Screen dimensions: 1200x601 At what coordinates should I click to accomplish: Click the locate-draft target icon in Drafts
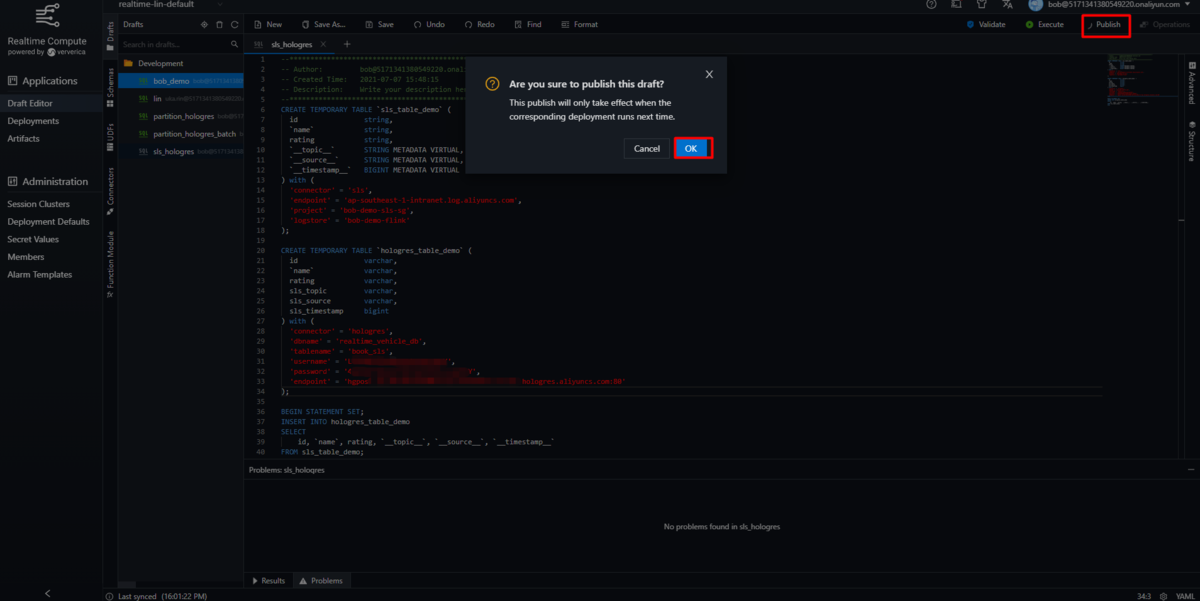[205, 24]
